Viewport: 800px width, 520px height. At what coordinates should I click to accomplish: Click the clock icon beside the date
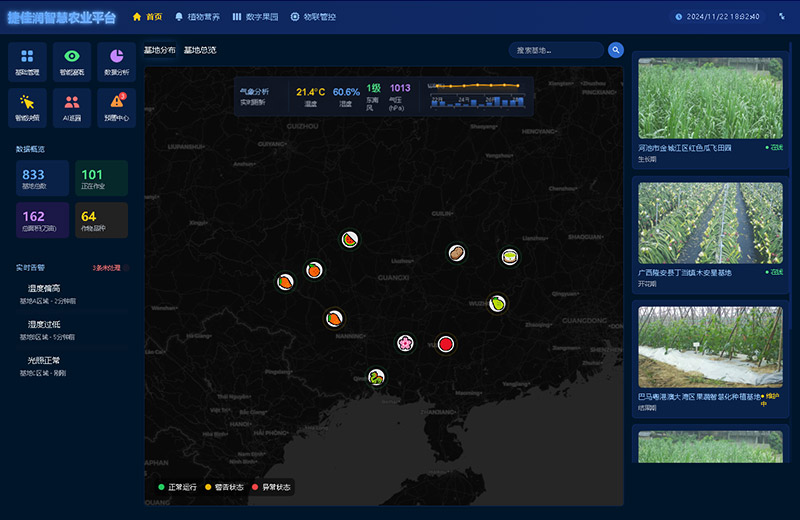(679, 17)
